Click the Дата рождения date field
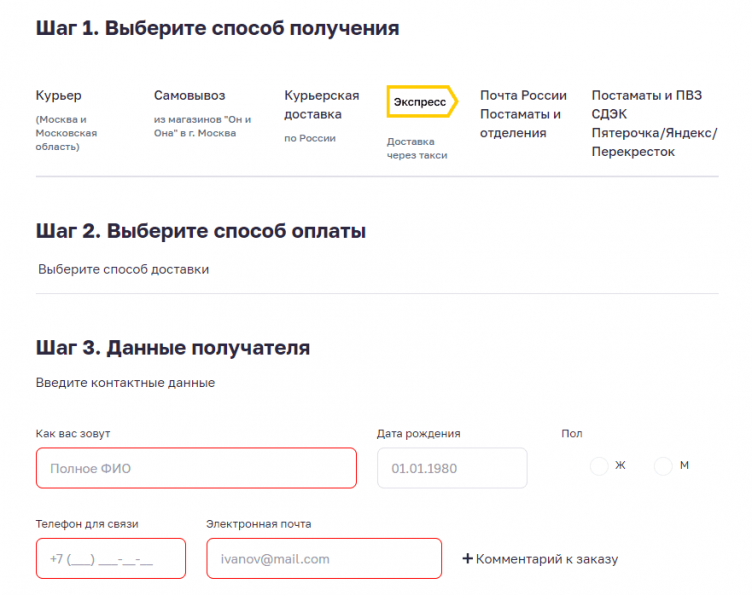Viewport: 752px width, 595px height. tap(451, 468)
